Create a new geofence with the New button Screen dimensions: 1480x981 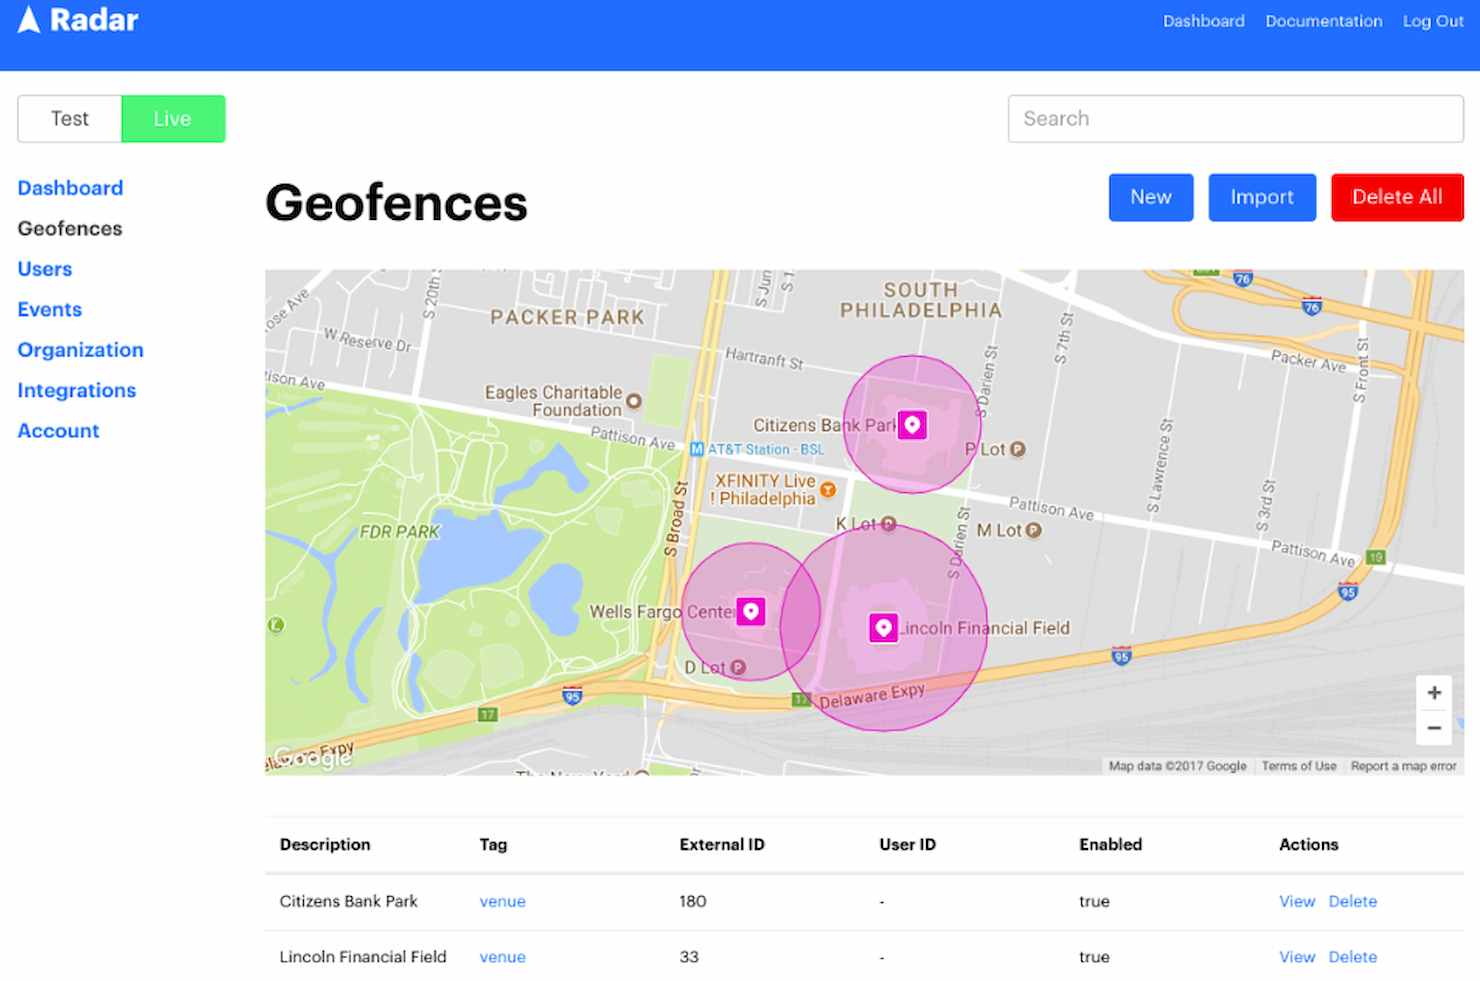click(x=1150, y=197)
